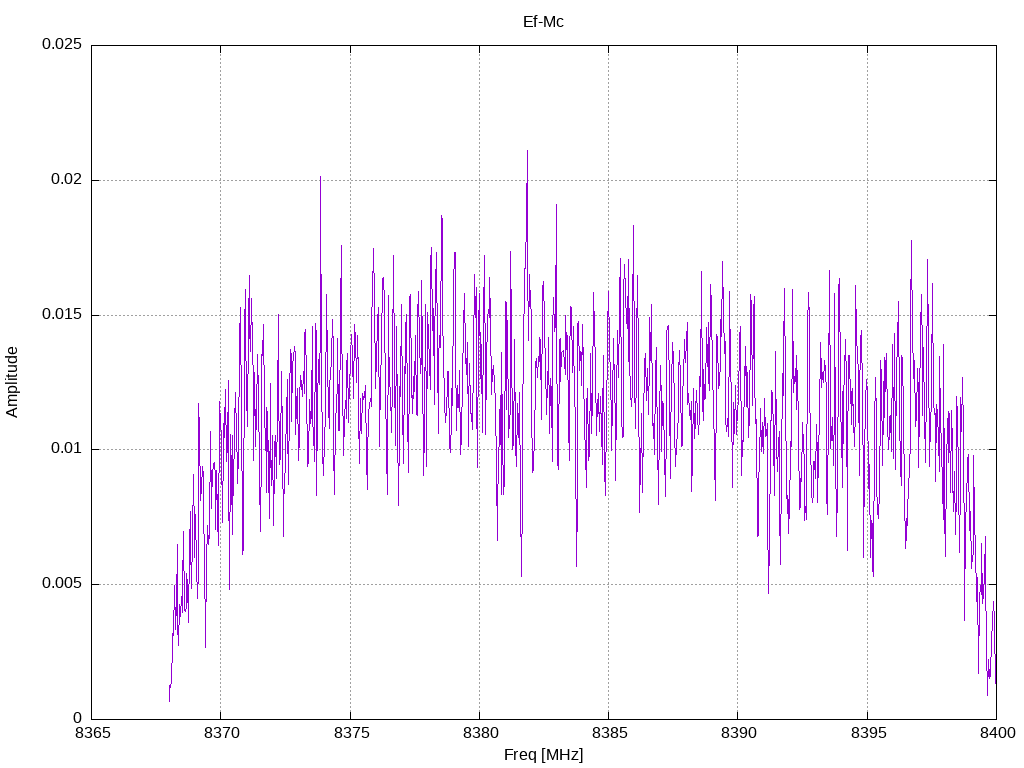
Task: Click the plot title 'Ef-Mc'
Action: click(x=543, y=22)
